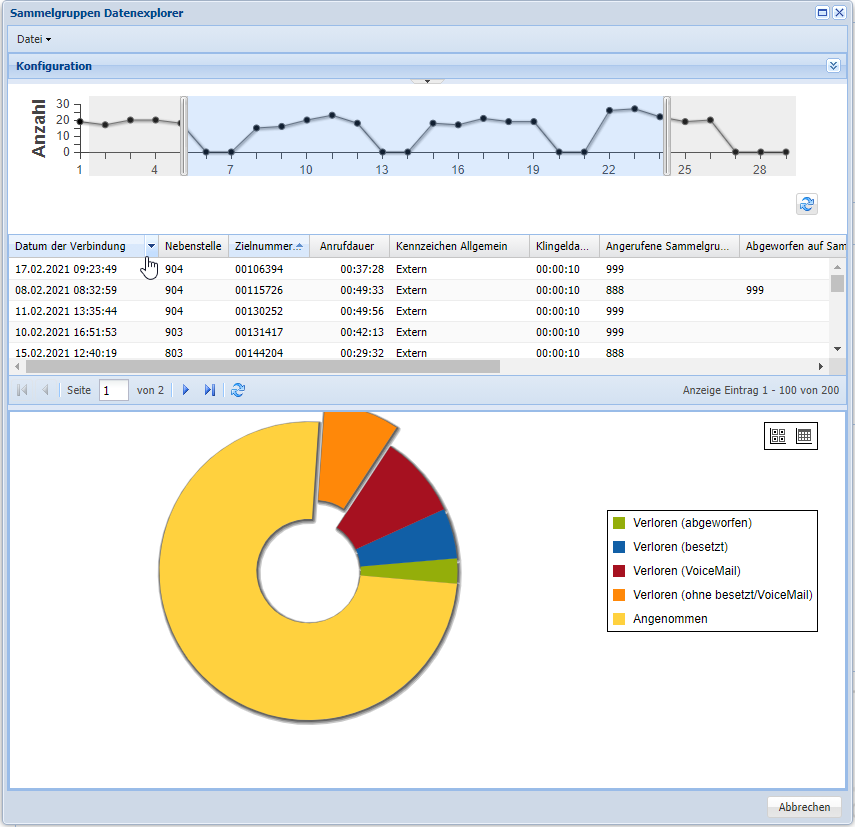The image size is (855, 827).
Task: Open the Datei menu
Action: click(34, 39)
